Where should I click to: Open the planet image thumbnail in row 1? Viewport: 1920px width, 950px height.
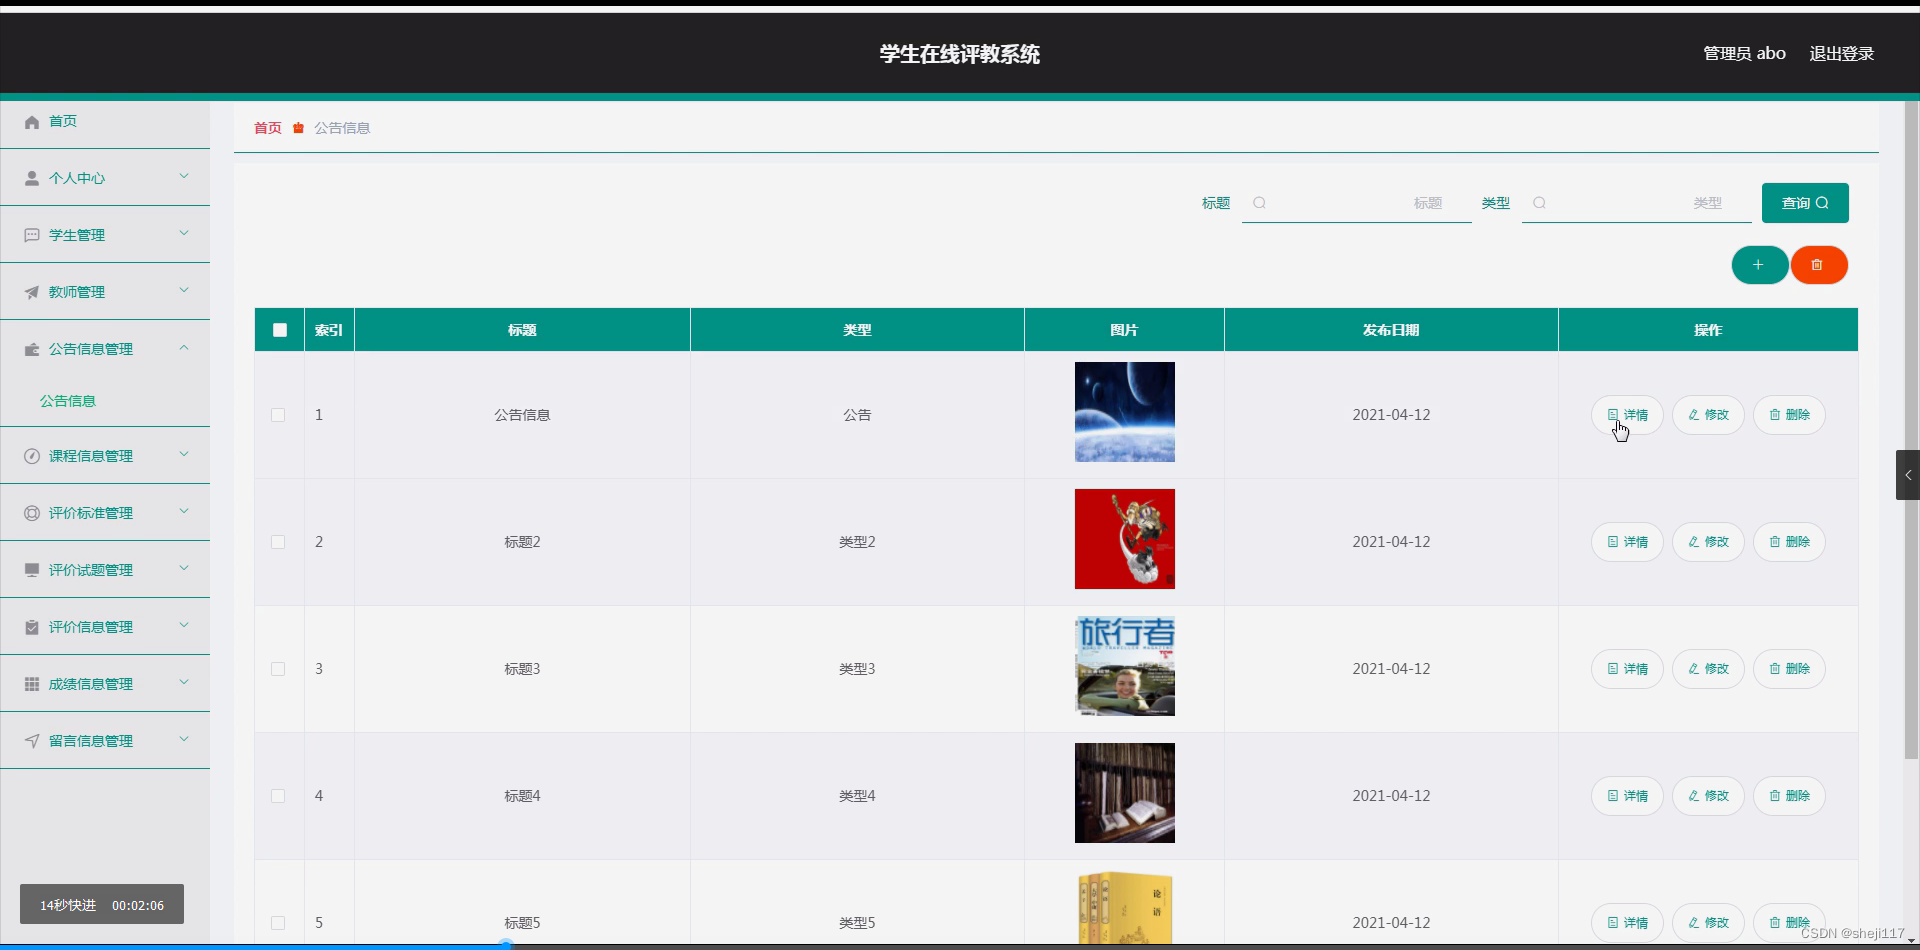coord(1124,411)
